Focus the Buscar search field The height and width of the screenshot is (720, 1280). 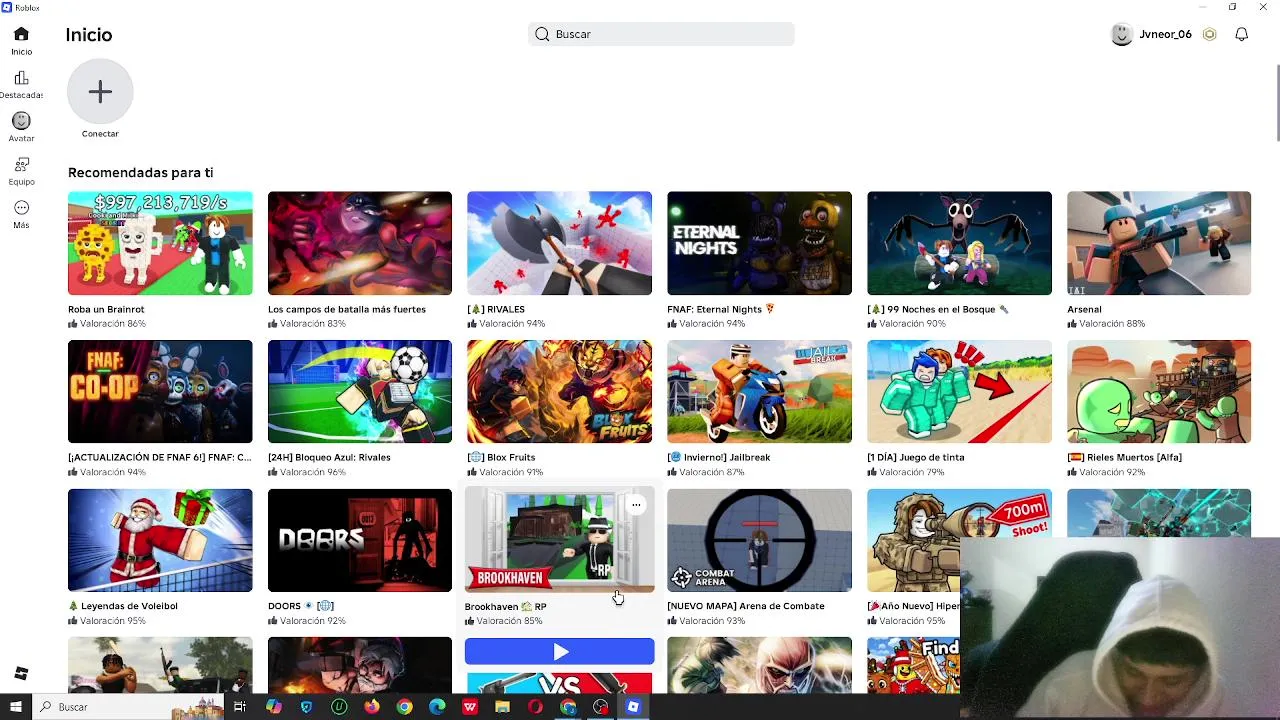pyautogui.click(x=661, y=34)
